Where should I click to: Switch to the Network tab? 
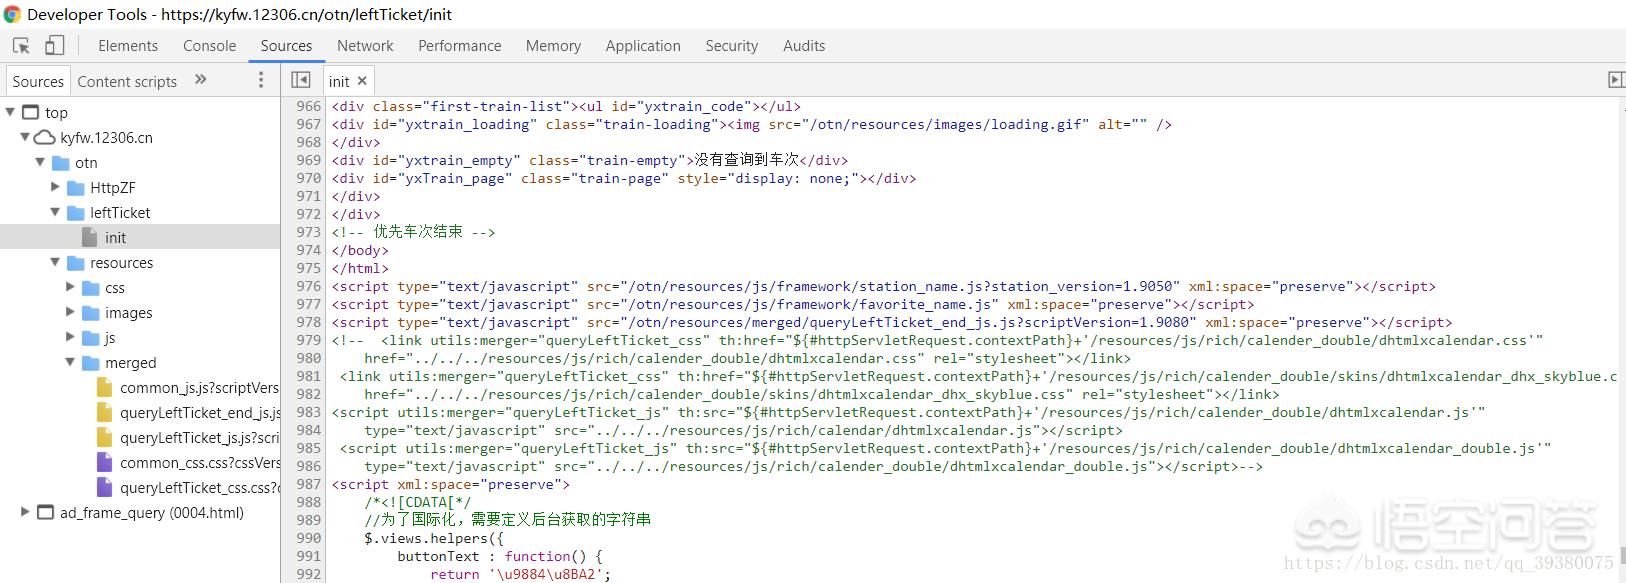(x=365, y=46)
